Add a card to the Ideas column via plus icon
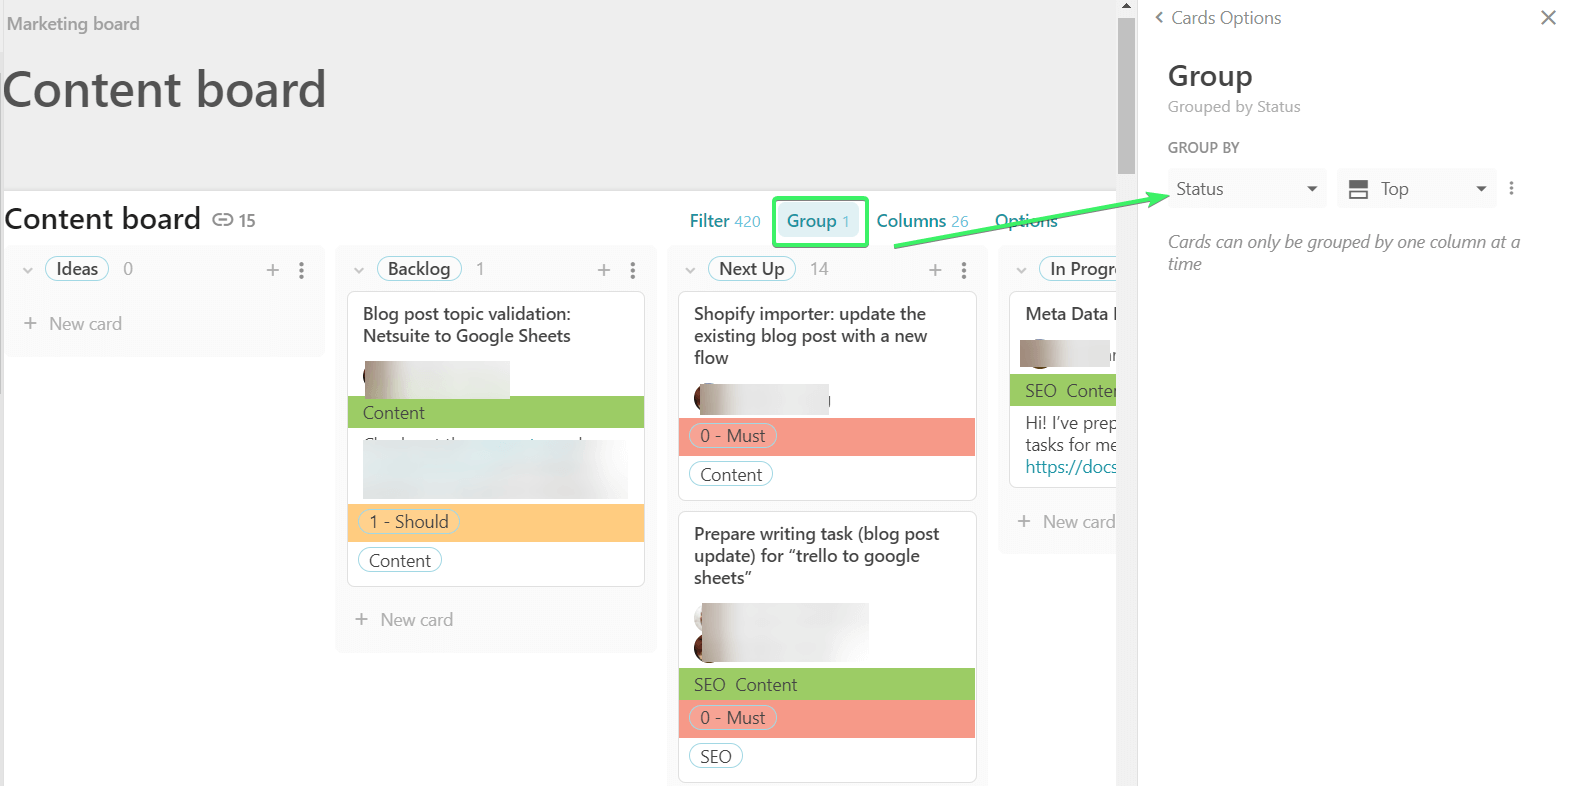The image size is (1572, 786). (272, 270)
